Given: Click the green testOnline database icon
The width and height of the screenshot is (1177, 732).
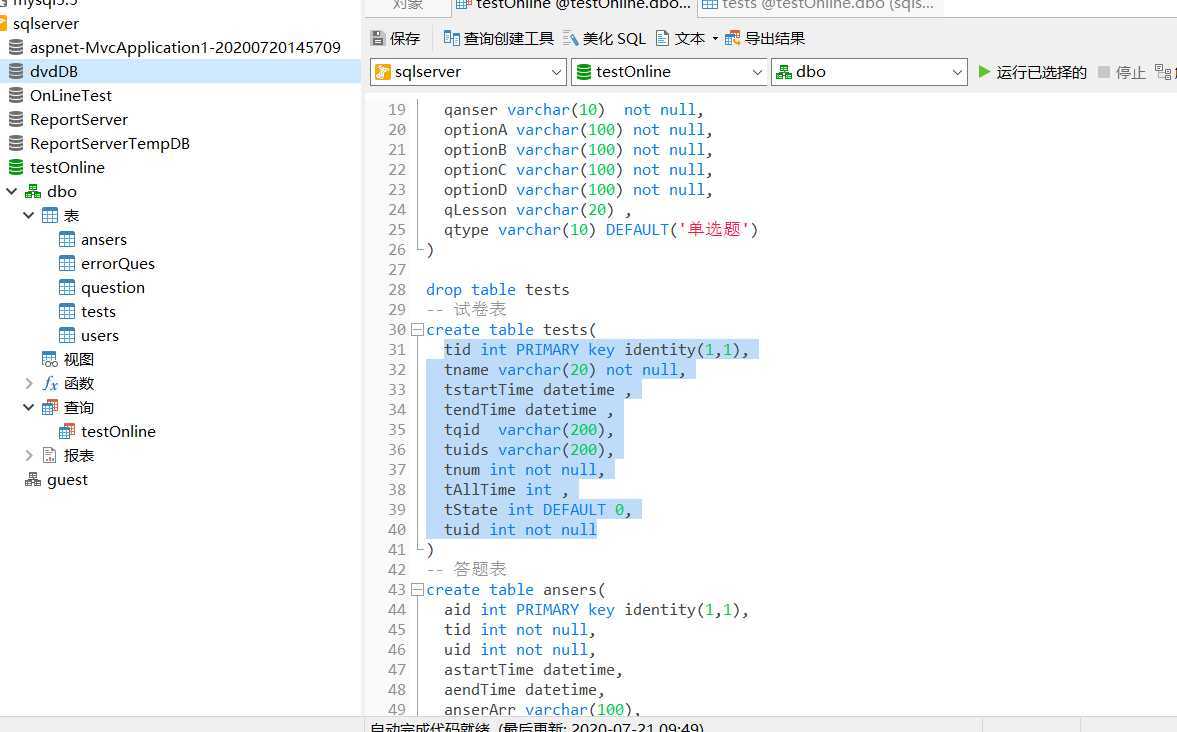Looking at the screenshot, I should click(x=16, y=167).
